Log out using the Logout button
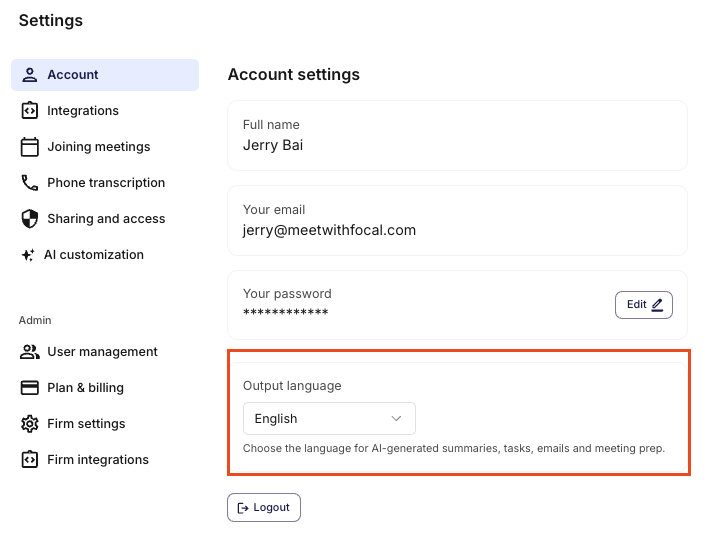Viewport: 717px width, 545px height. tap(264, 508)
